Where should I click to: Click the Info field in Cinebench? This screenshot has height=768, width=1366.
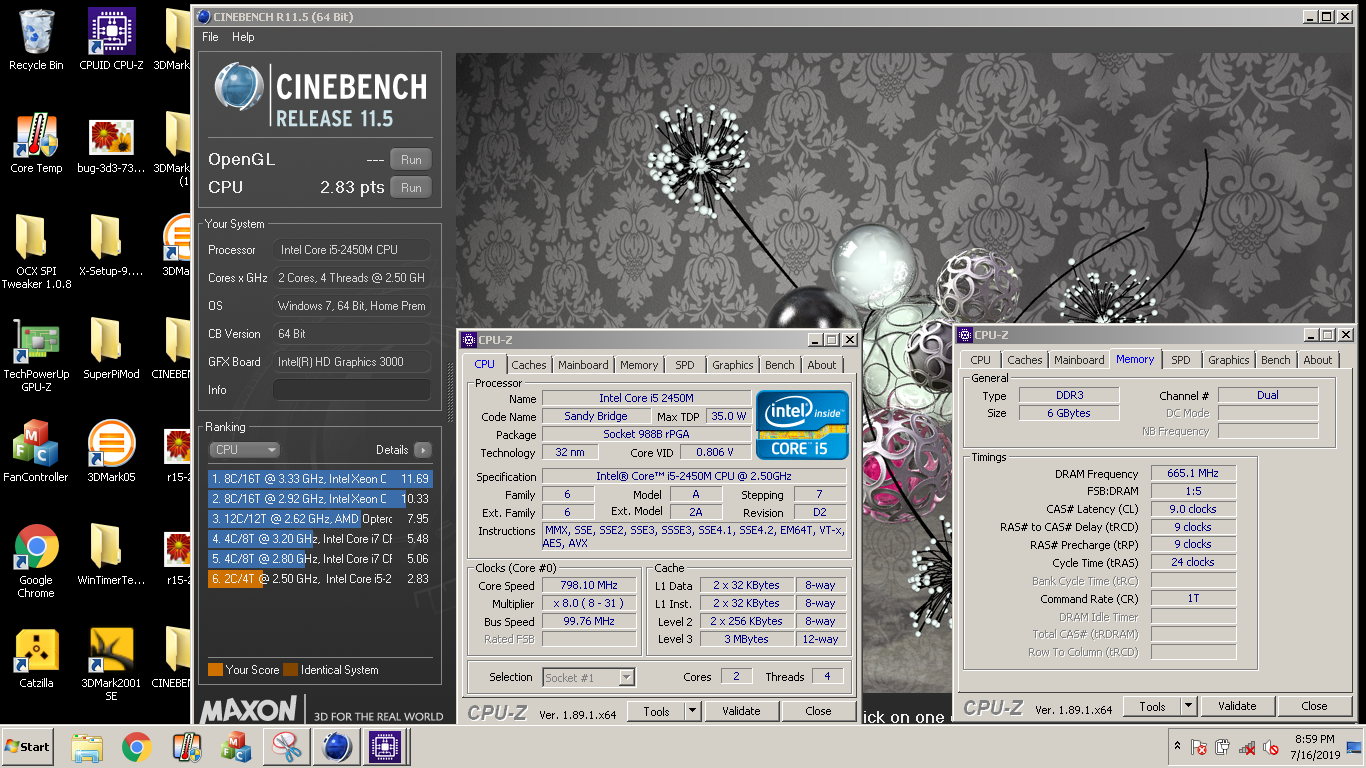pos(352,390)
